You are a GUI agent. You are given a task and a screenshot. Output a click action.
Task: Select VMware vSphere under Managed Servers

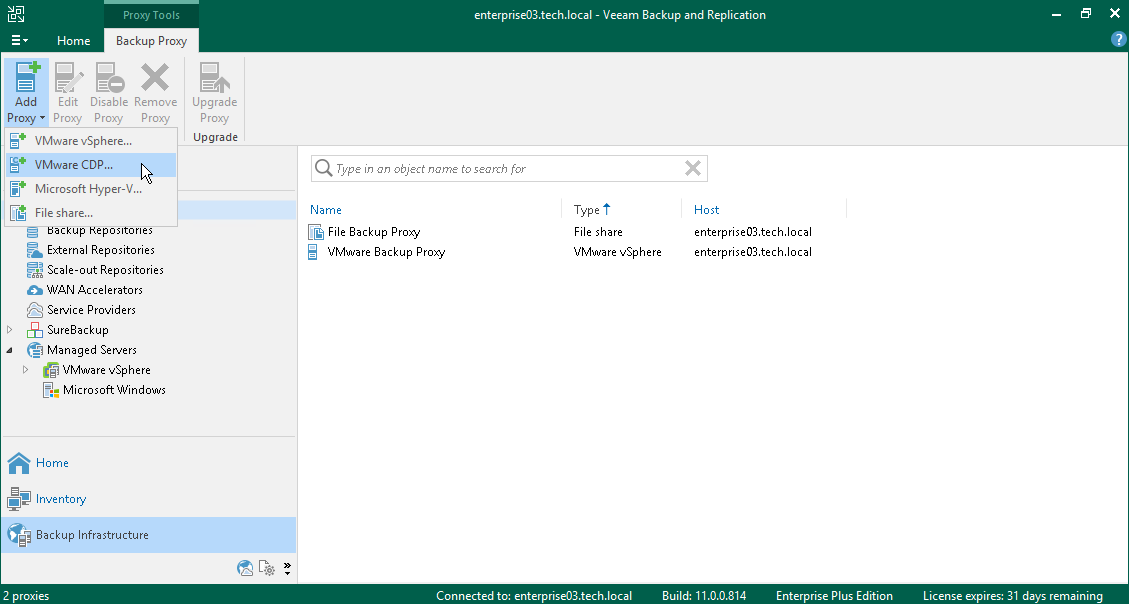[x=107, y=370]
